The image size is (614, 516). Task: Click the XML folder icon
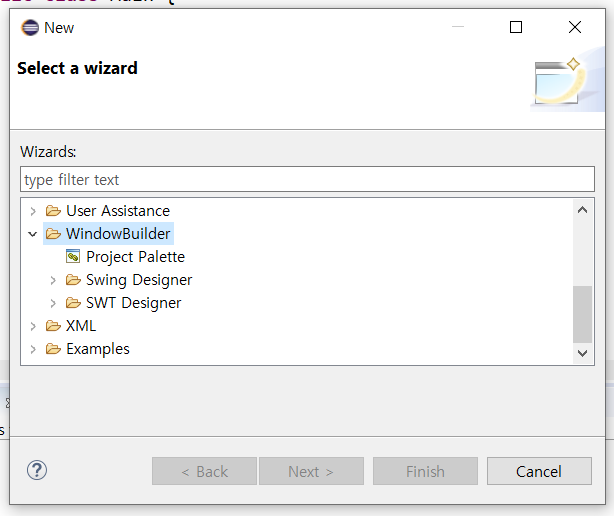53,326
